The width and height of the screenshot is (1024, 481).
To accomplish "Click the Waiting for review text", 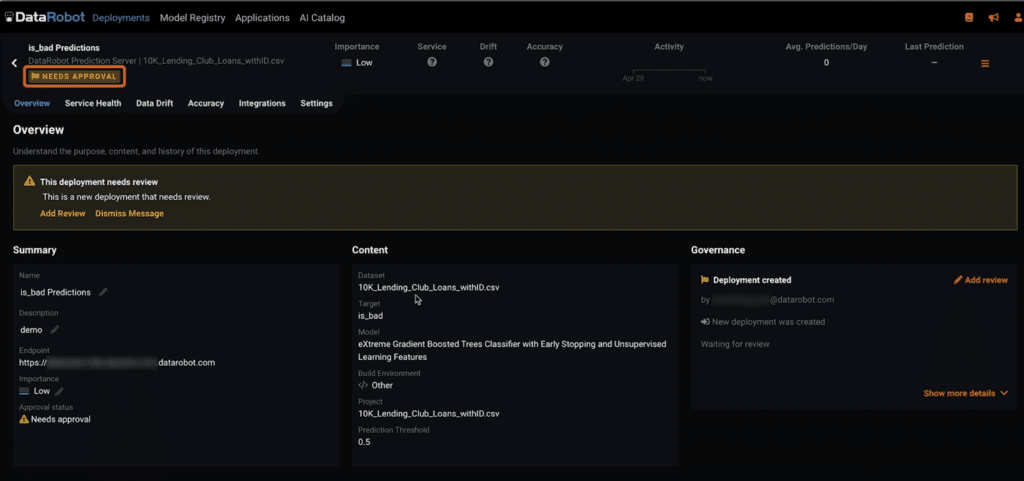I will 735,344.
